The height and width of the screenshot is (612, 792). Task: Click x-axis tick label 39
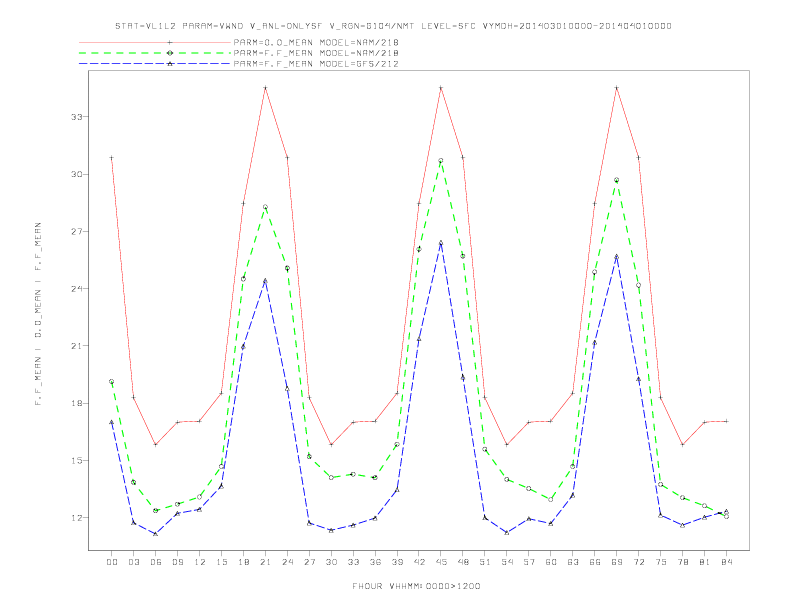pos(397,562)
